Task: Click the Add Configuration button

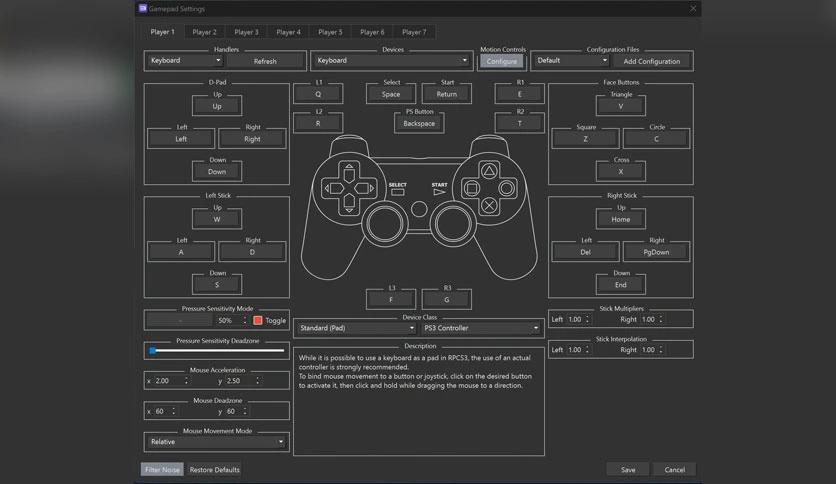Action: (x=652, y=61)
